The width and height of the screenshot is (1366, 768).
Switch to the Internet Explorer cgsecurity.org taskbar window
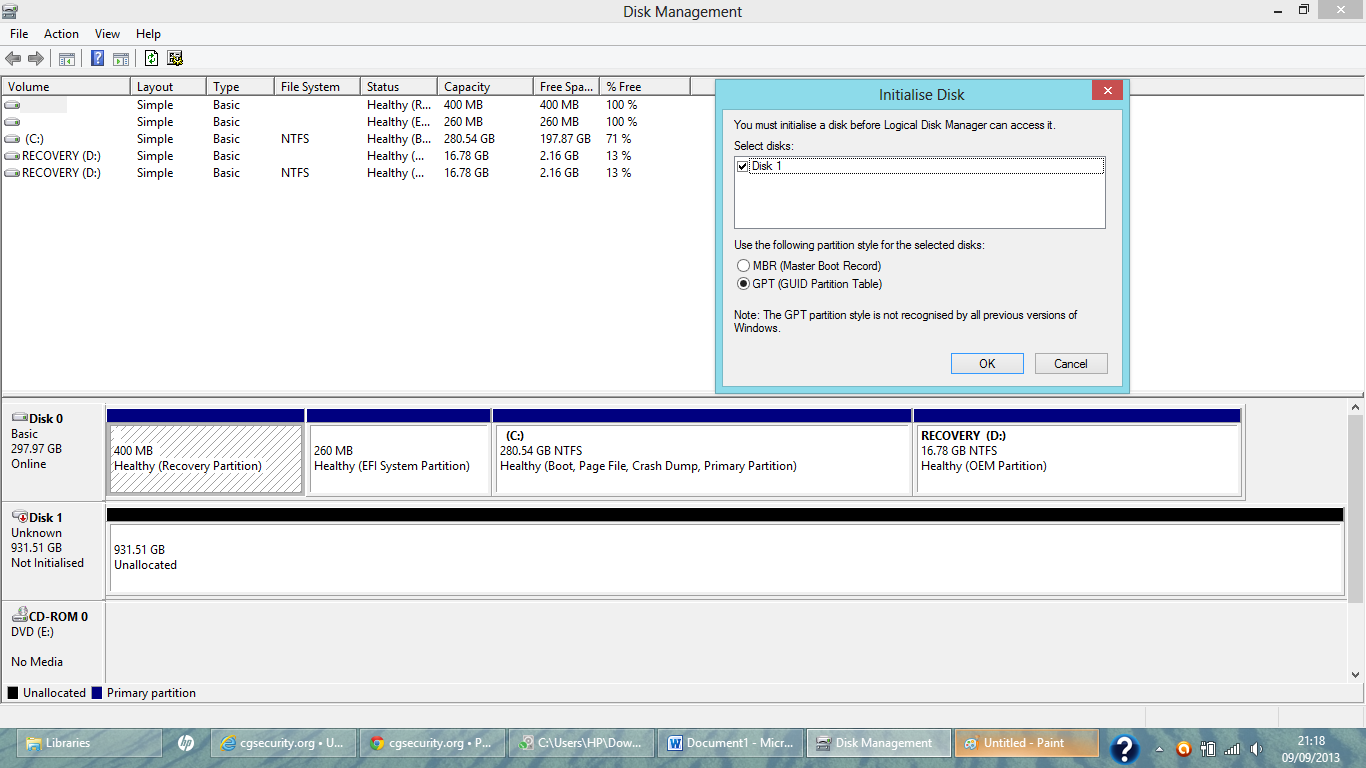point(284,743)
